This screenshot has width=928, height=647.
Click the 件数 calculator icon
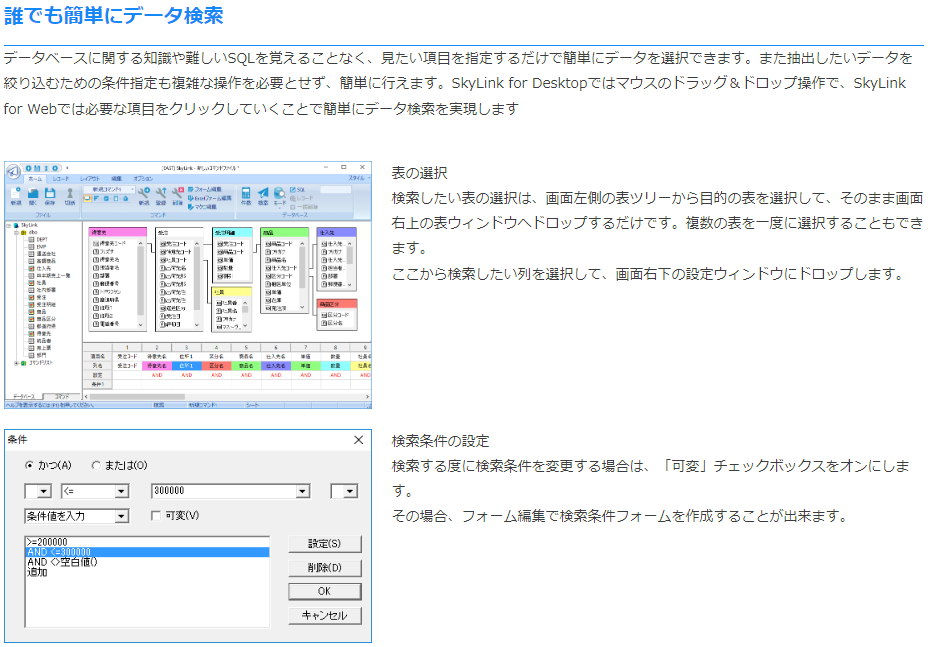point(246,193)
